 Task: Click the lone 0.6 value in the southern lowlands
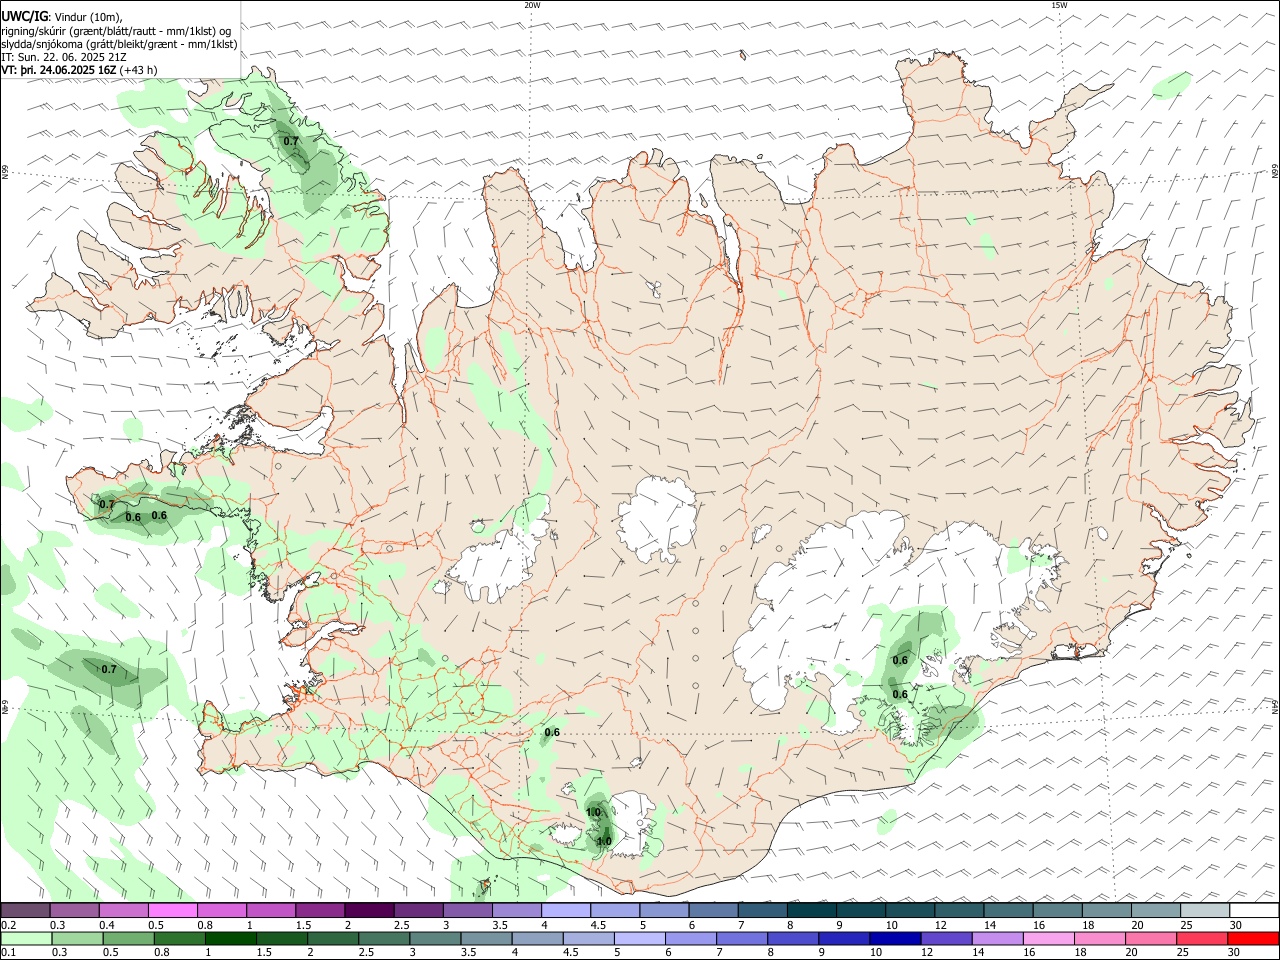(x=552, y=733)
